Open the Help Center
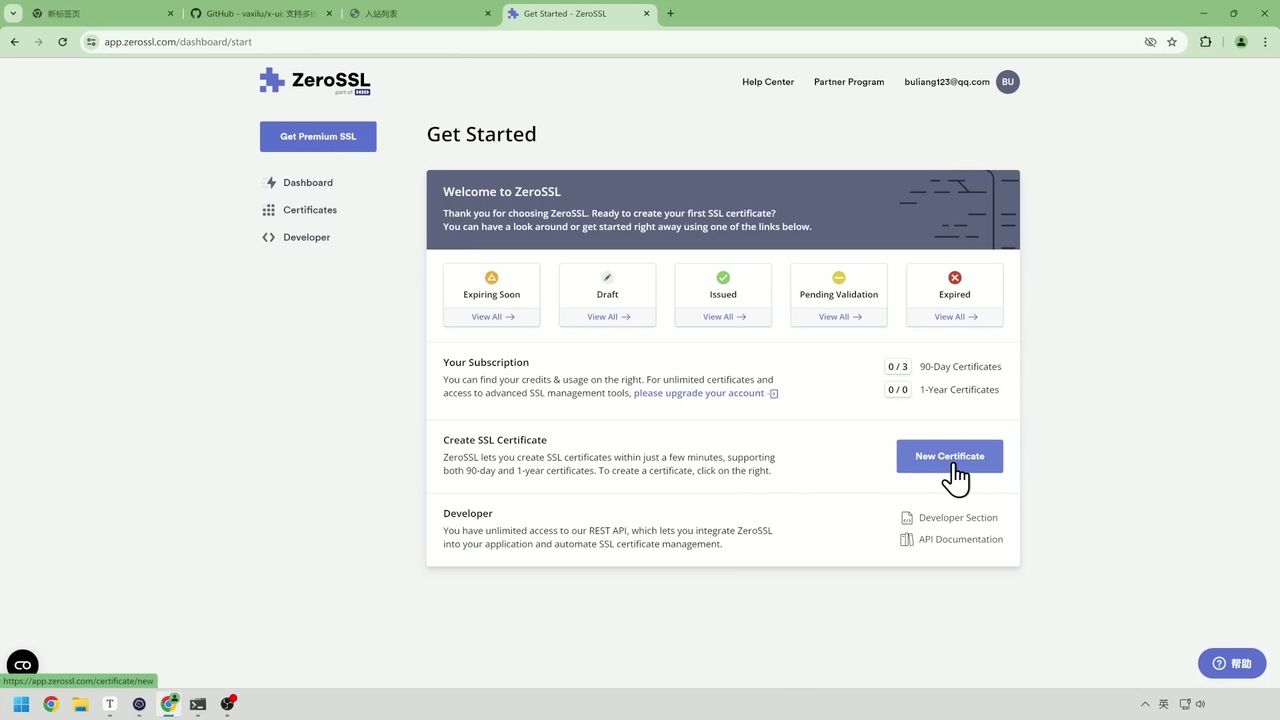The height and width of the screenshot is (720, 1280). tap(767, 82)
